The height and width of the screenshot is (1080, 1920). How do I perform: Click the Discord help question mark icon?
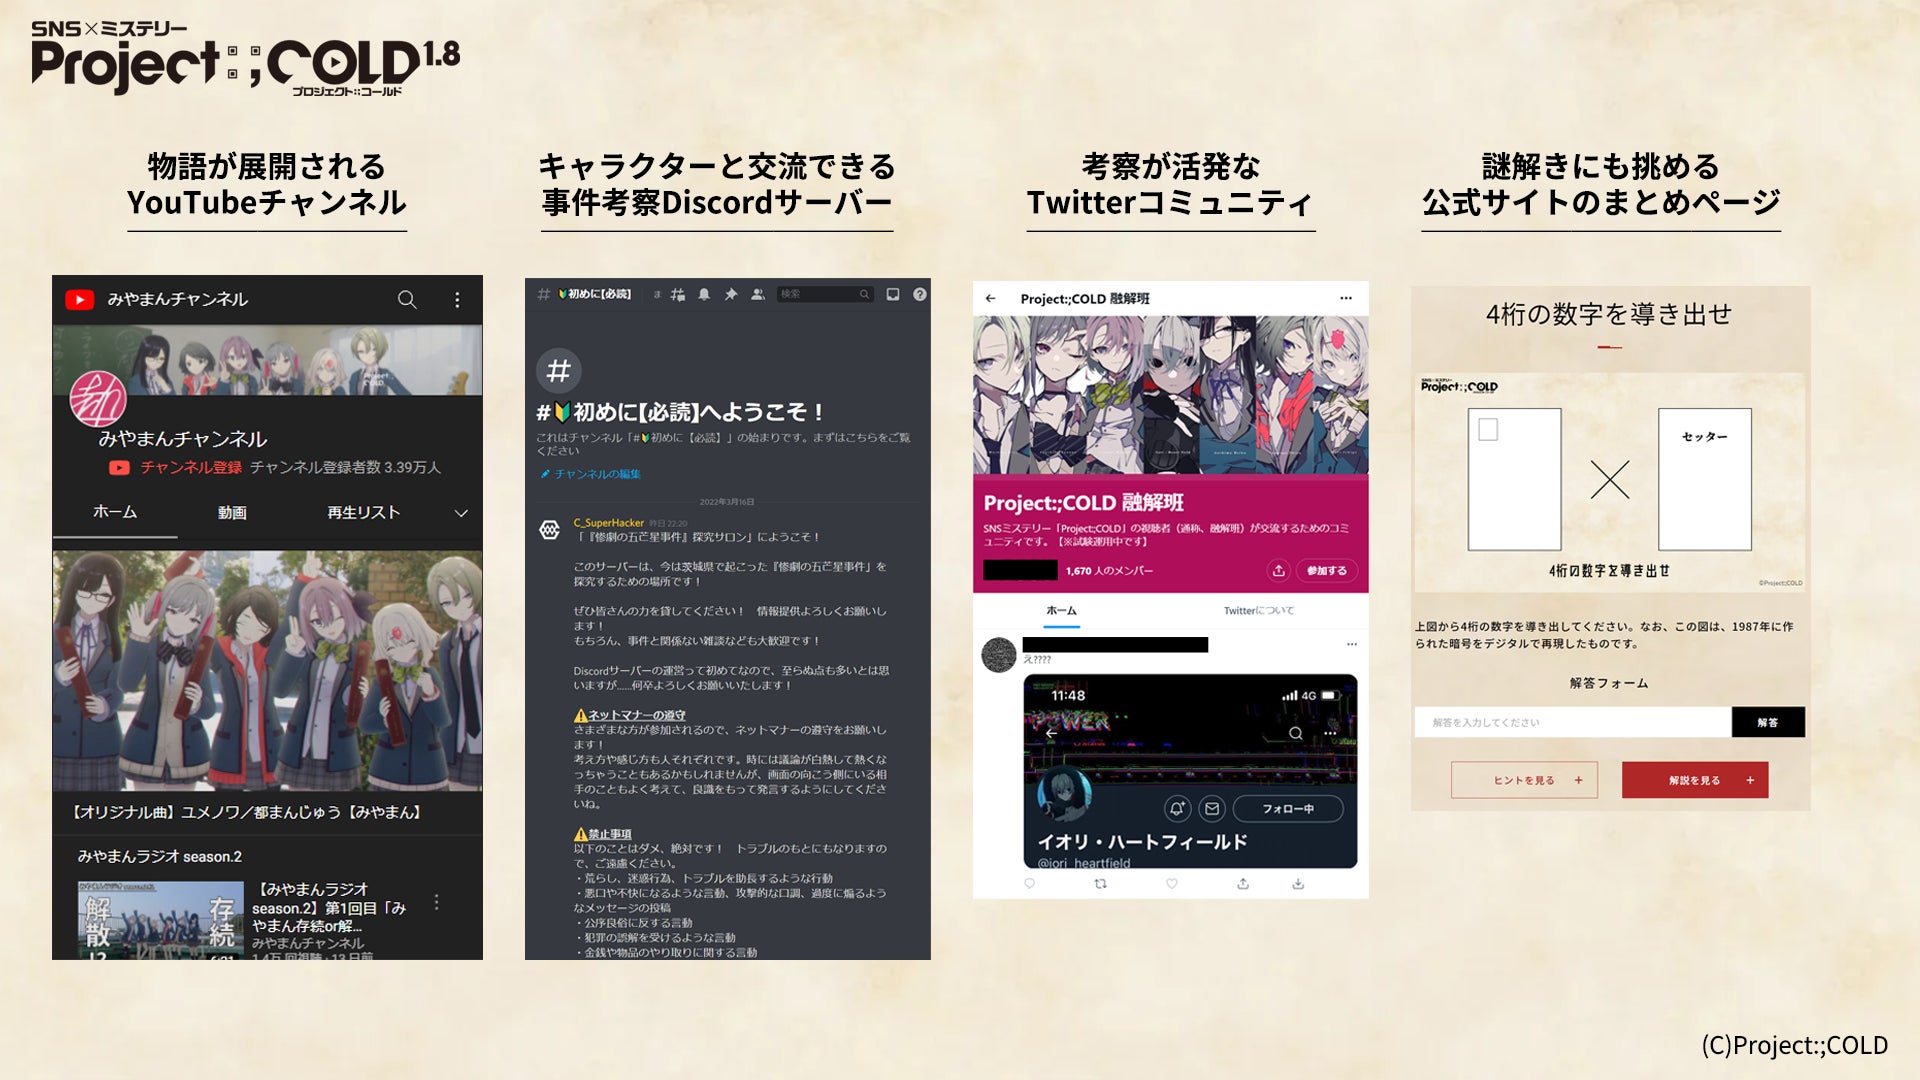pyautogui.click(x=919, y=294)
